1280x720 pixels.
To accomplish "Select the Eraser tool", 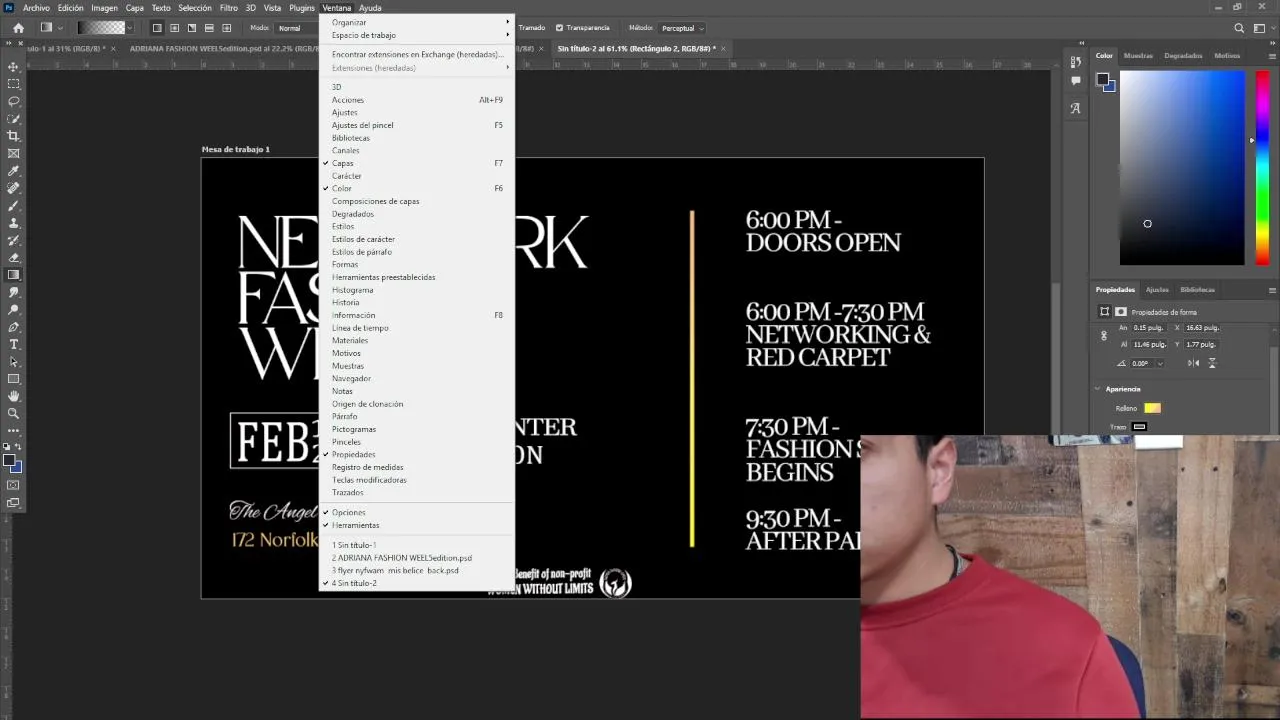I will point(14,257).
